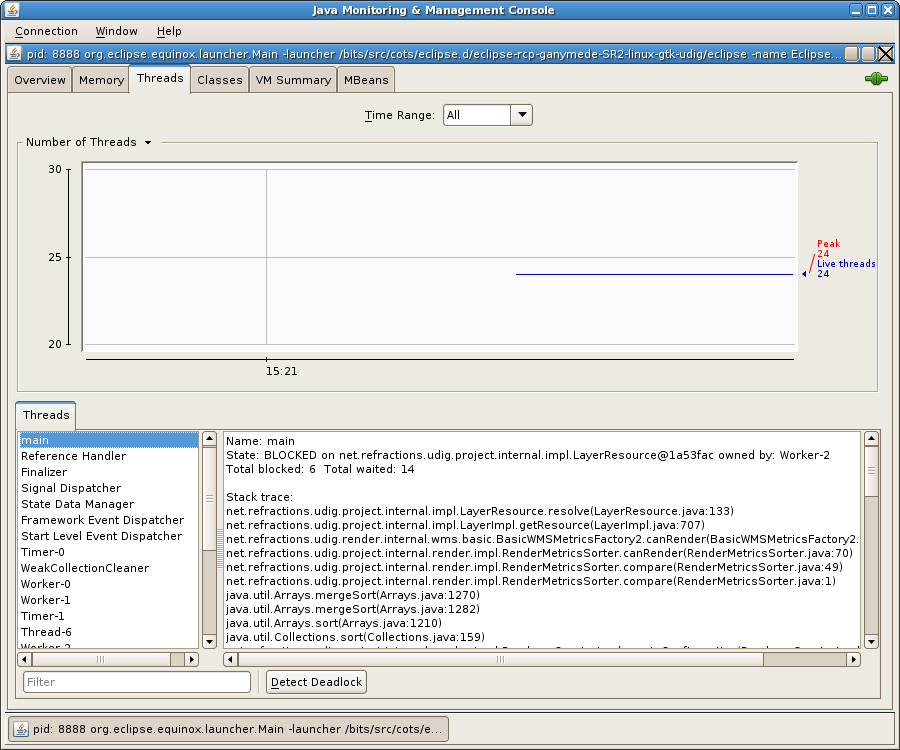Close the internal pid 8888 frame

click(885, 54)
